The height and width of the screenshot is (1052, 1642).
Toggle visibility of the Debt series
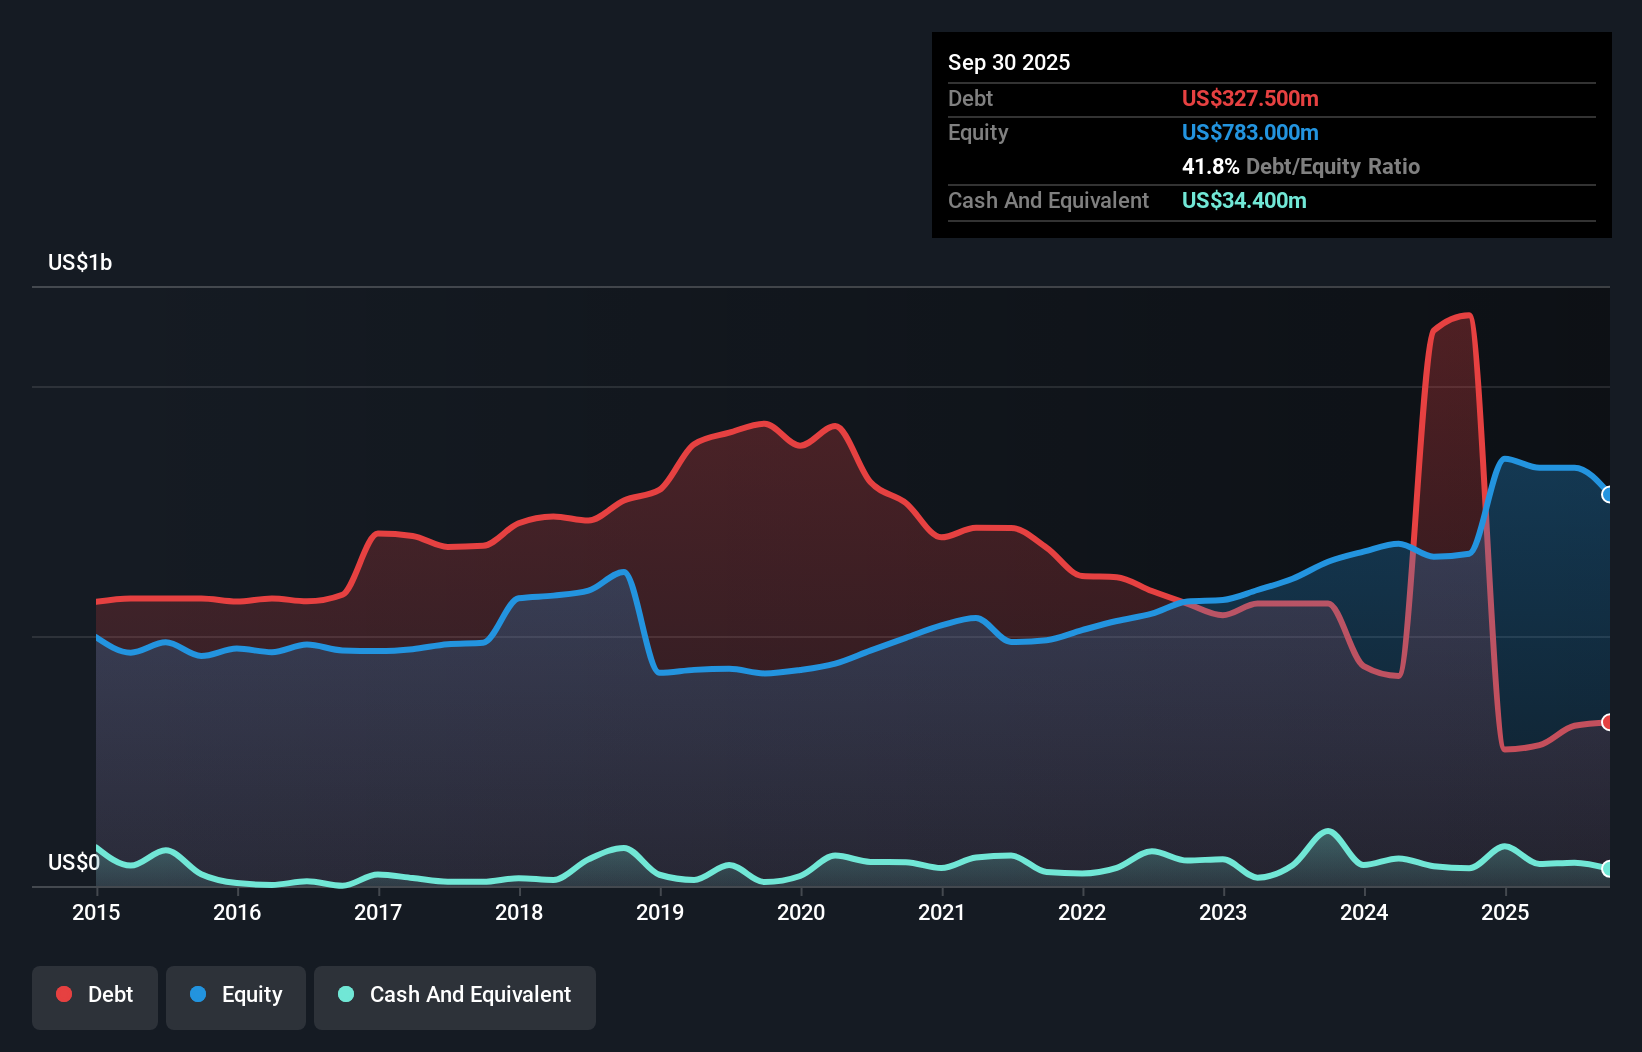[95, 996]
